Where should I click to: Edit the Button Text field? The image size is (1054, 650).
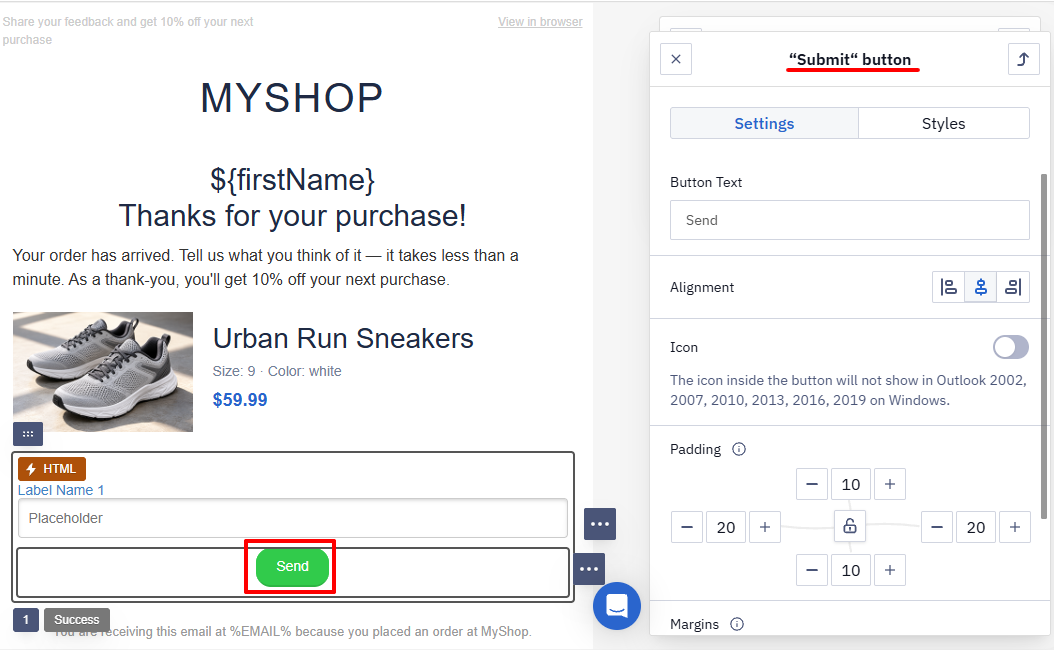pyautogui.click(x=850, y=220)
